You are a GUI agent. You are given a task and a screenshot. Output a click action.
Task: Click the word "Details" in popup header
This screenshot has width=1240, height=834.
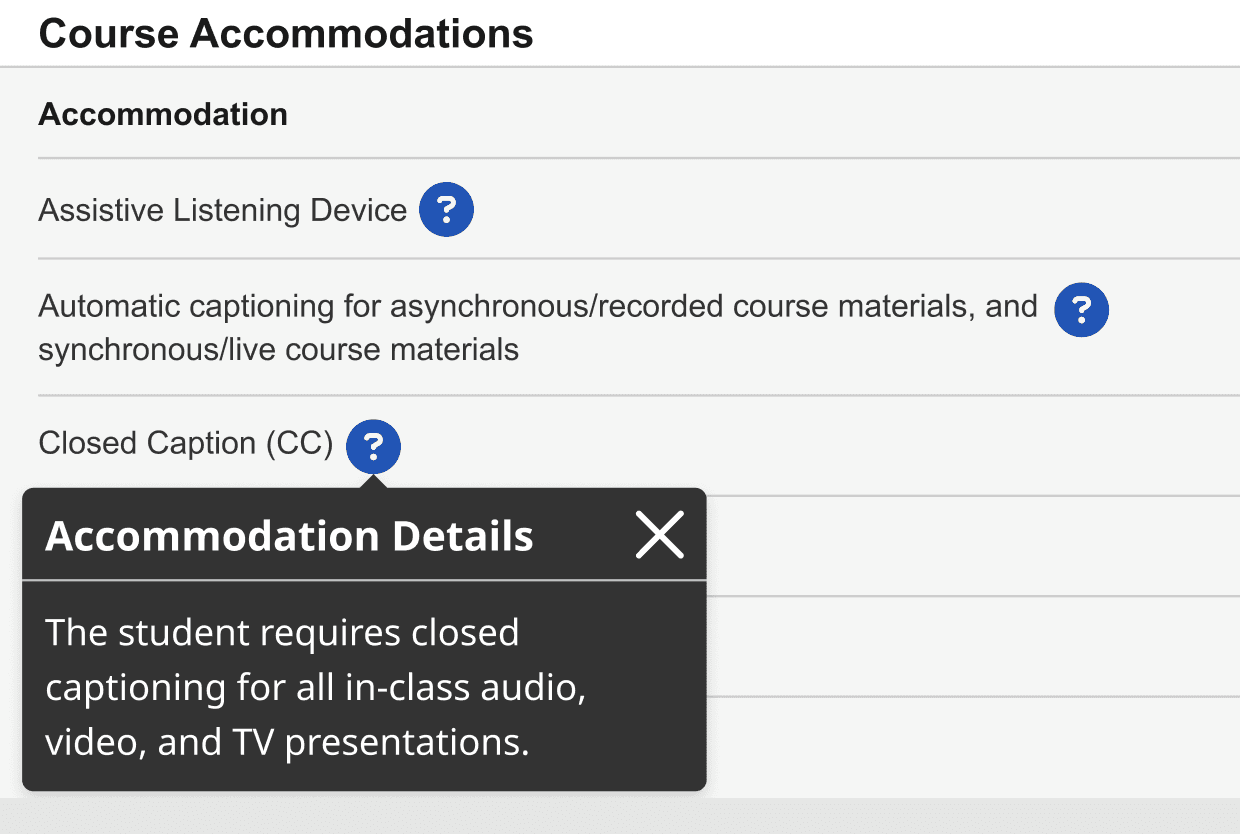point(463,536)
